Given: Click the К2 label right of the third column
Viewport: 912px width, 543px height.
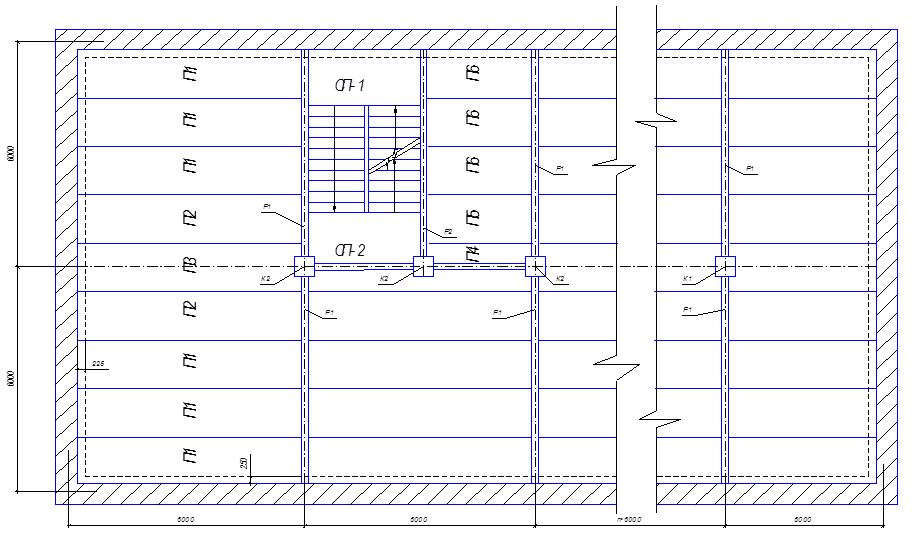Looking at the screenshot, I should tap(560, 279).
